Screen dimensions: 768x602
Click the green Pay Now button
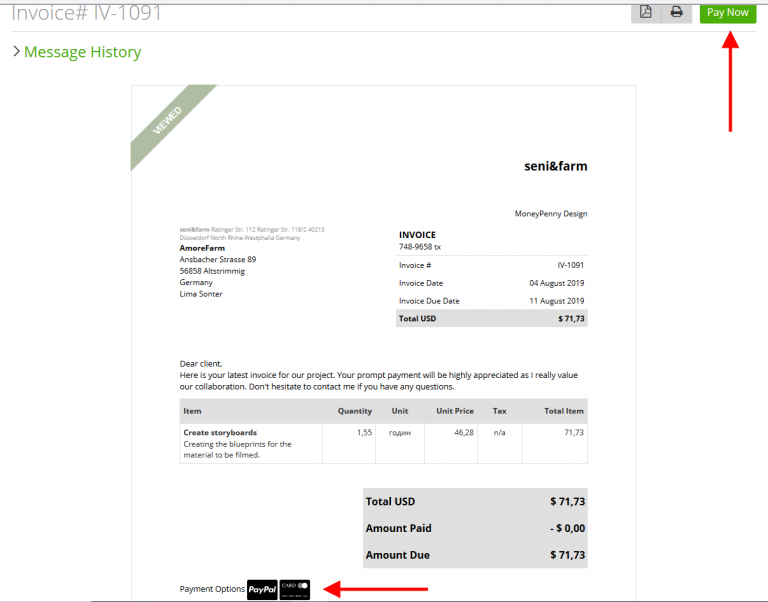point(728,13)
